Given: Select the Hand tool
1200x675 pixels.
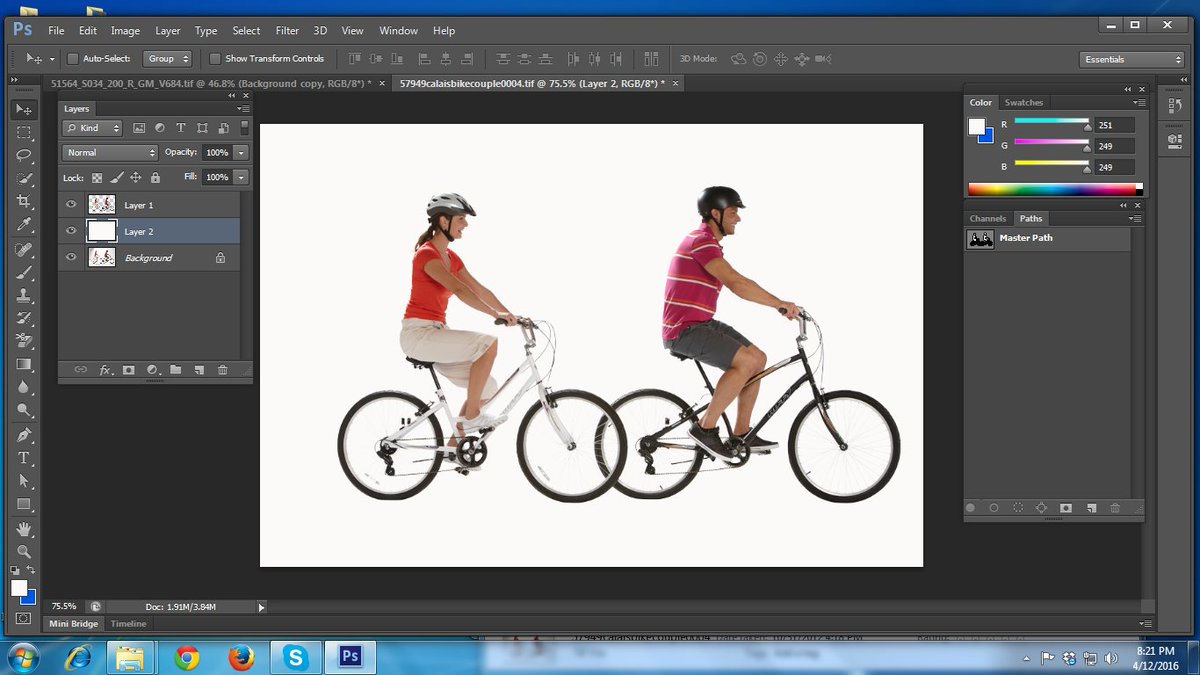Looking at the screenshot, I should click(x=24, y=529).
